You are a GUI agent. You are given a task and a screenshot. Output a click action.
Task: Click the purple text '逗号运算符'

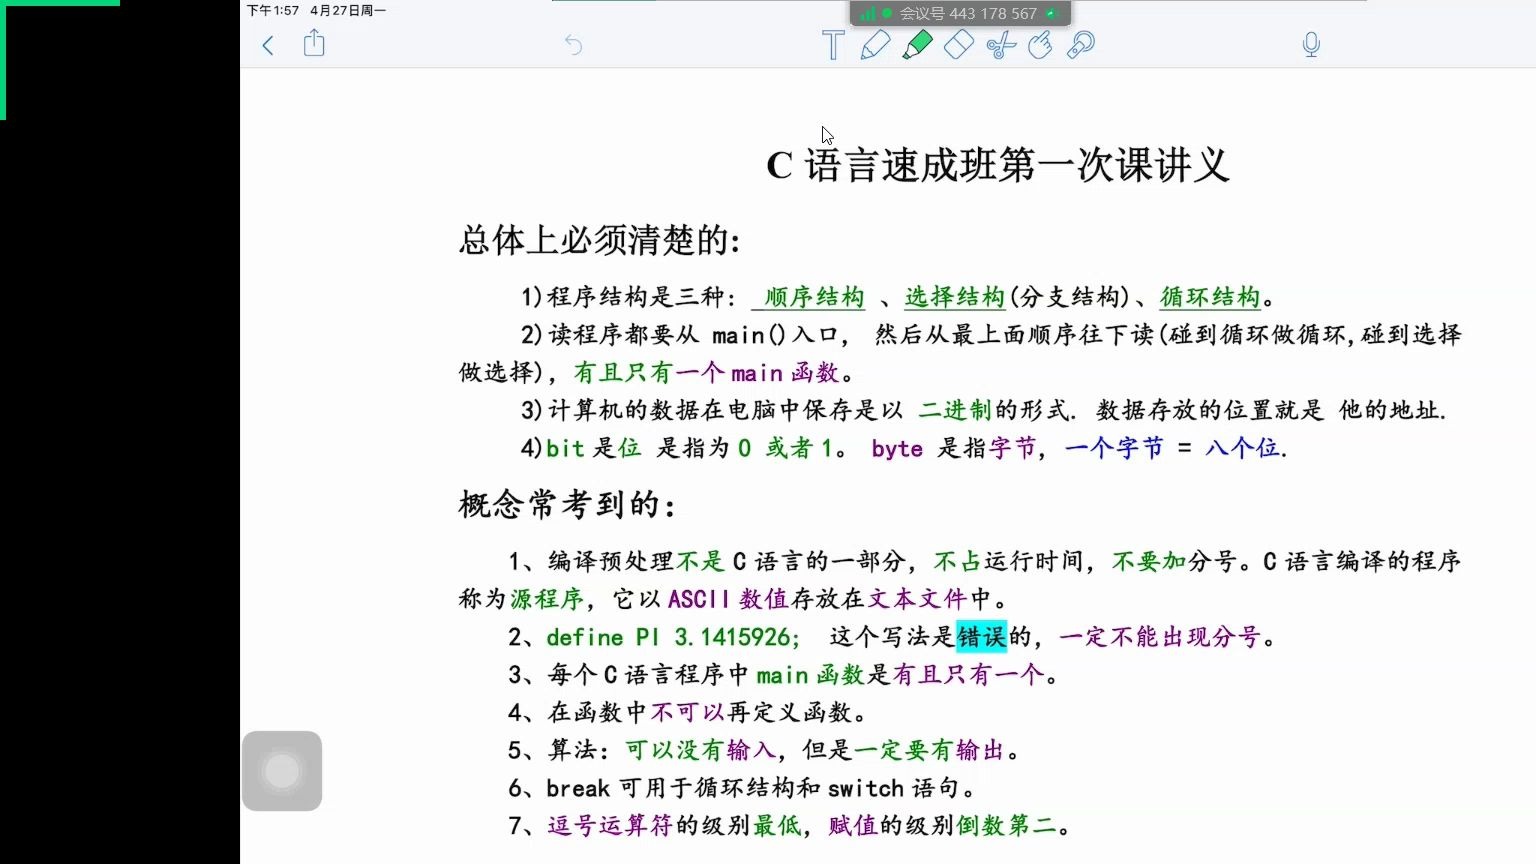point(610,826)
